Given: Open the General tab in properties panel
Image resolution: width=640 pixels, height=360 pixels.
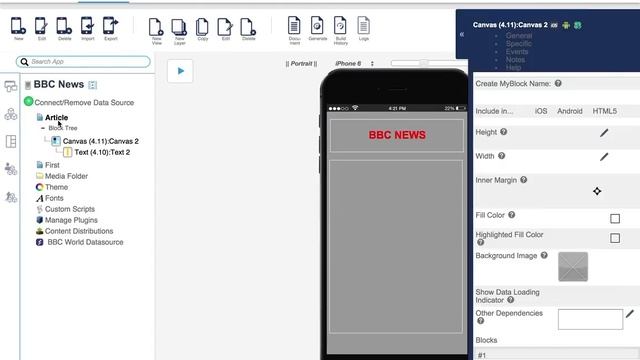Looking at the screenshot, I should pos(519,36).
